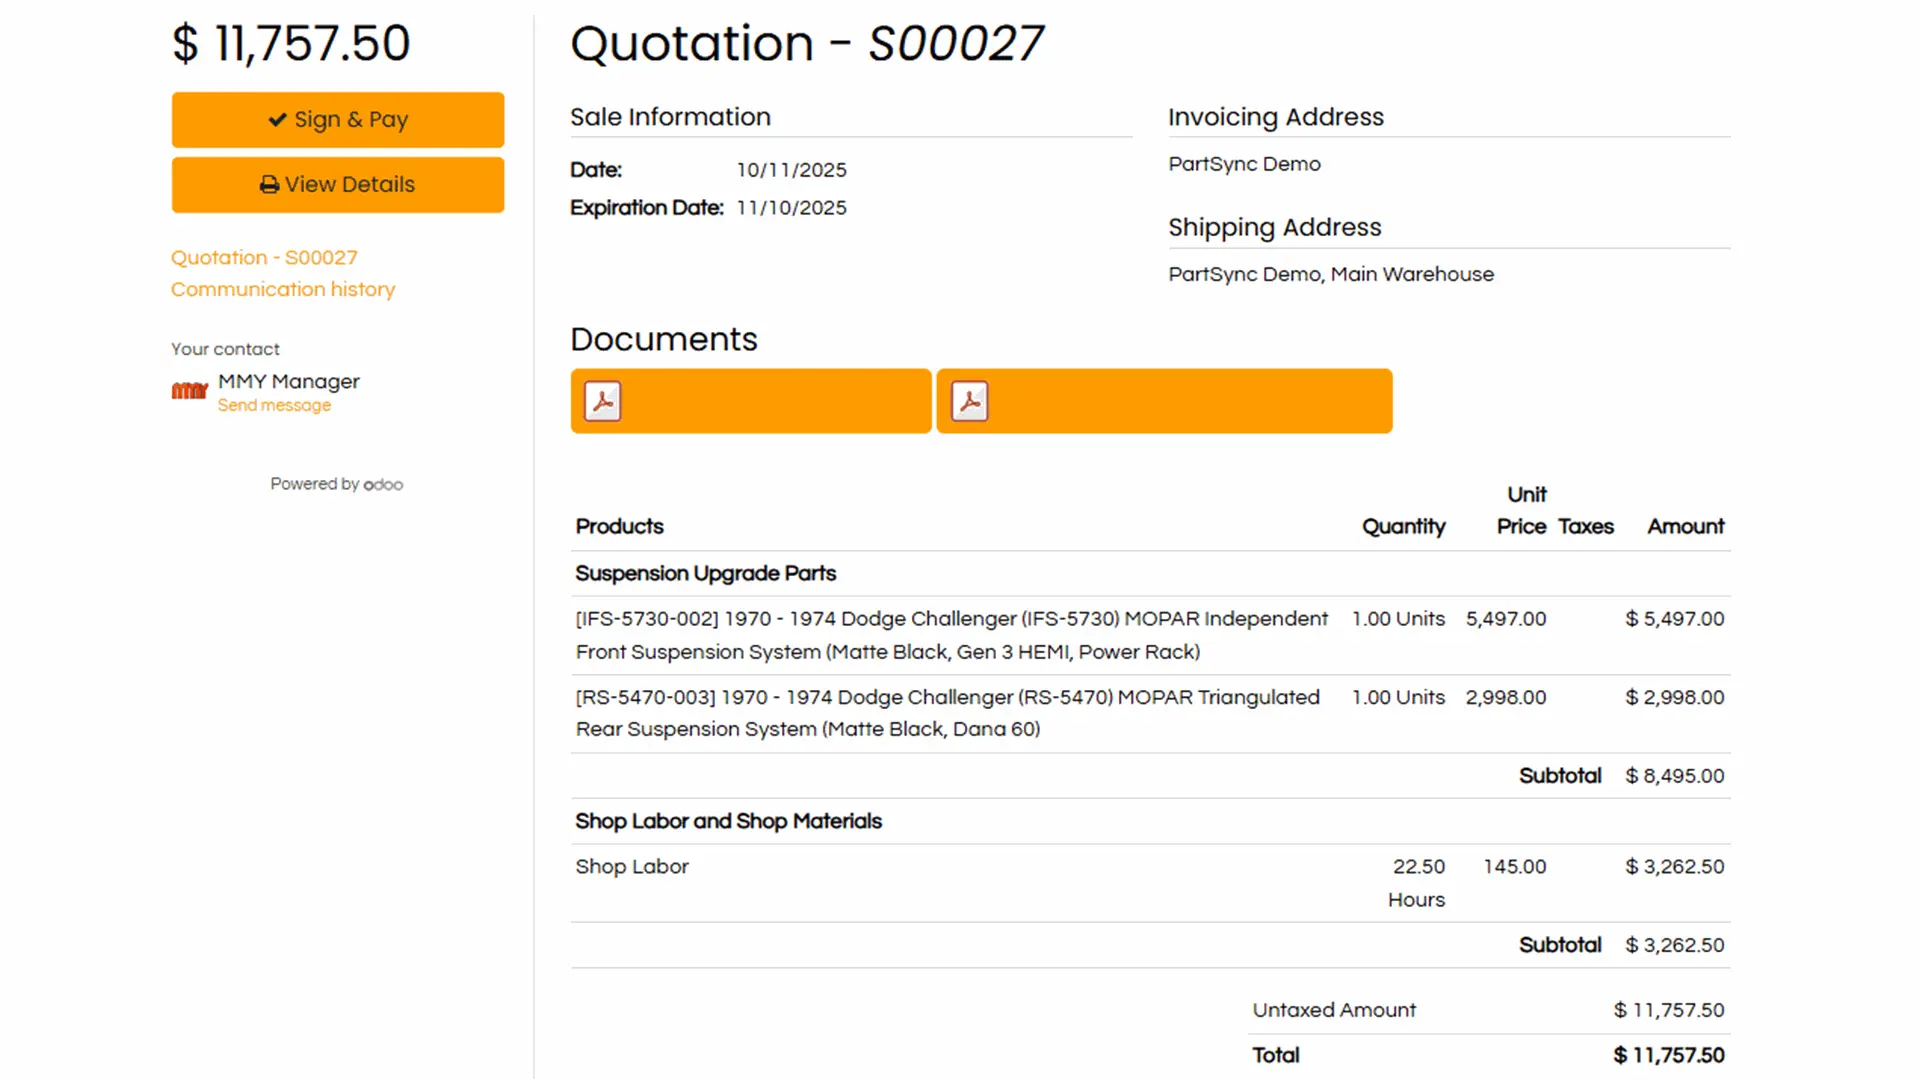Click the printer icon on View Details
1920x1080 pixels.
pyautogui.click(x=269, y=185)
